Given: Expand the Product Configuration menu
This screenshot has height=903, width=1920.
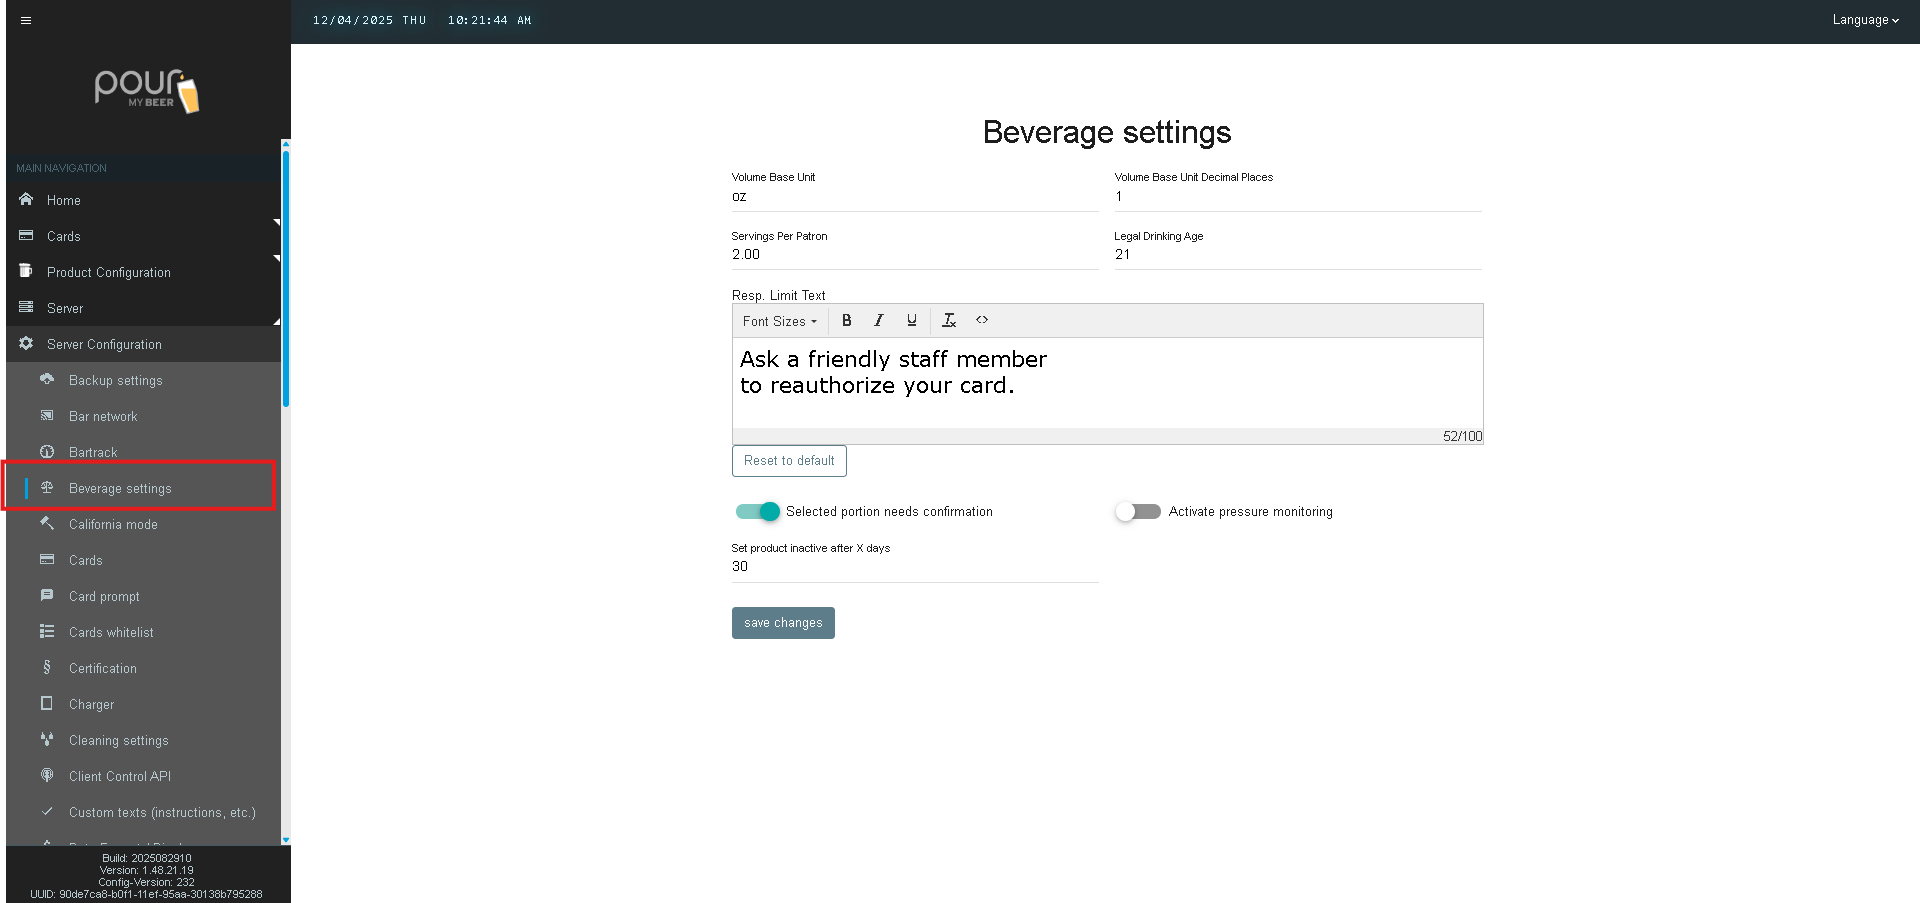Looking at the screenshot, I should [x=109, y=272].
